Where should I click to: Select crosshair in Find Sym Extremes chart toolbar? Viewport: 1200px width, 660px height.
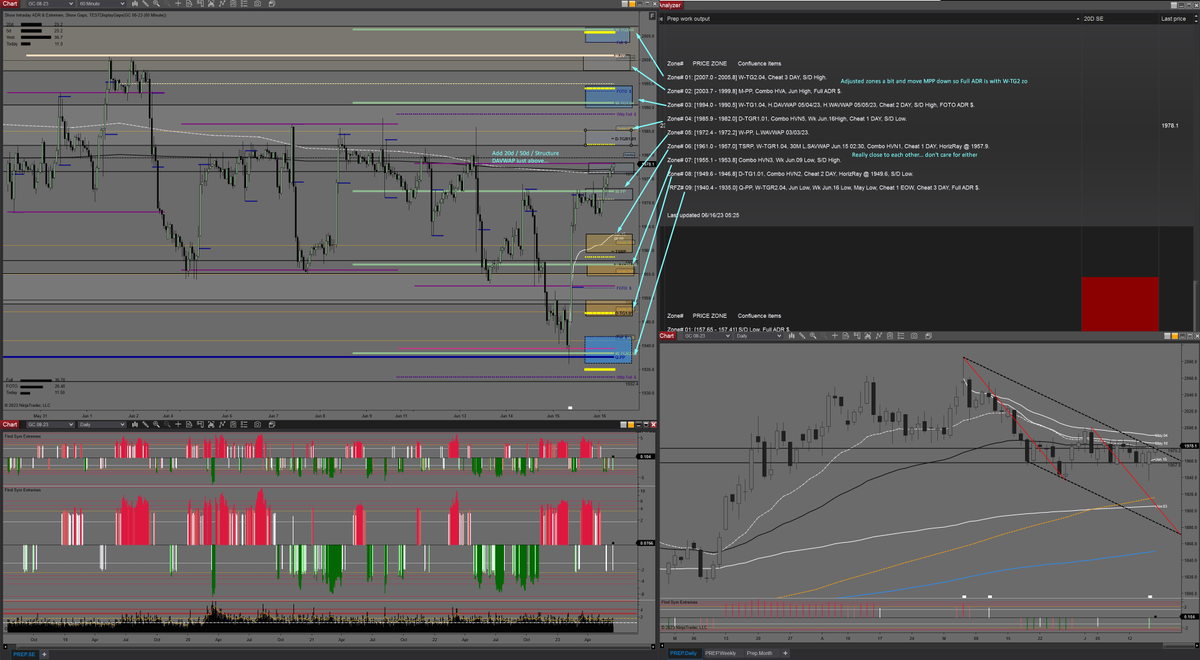click(178, 424)
